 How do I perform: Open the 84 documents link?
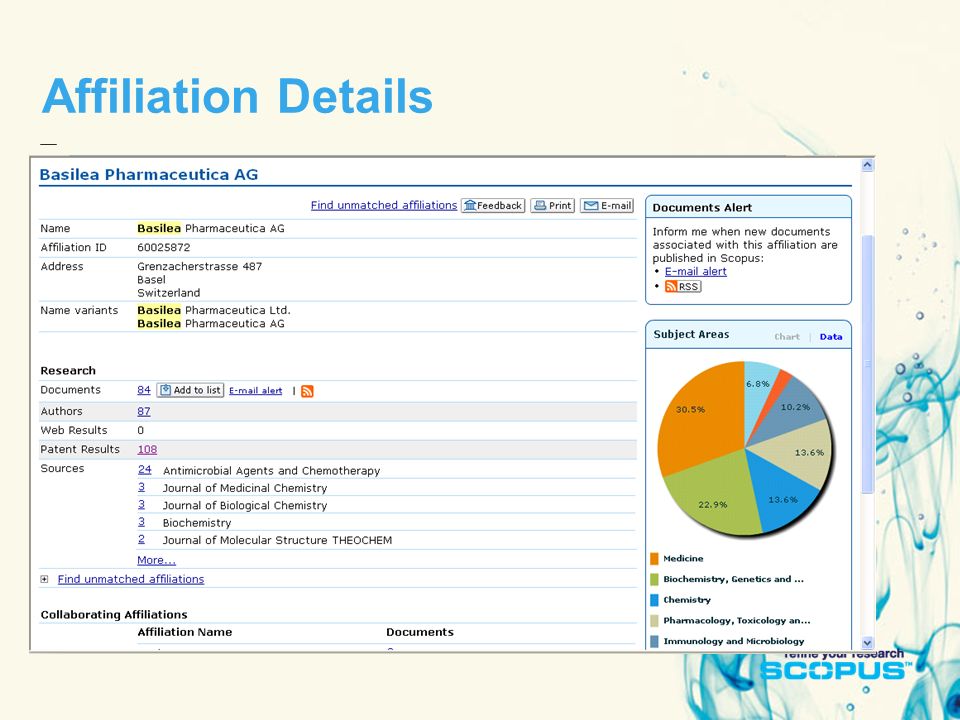point(144,390)
